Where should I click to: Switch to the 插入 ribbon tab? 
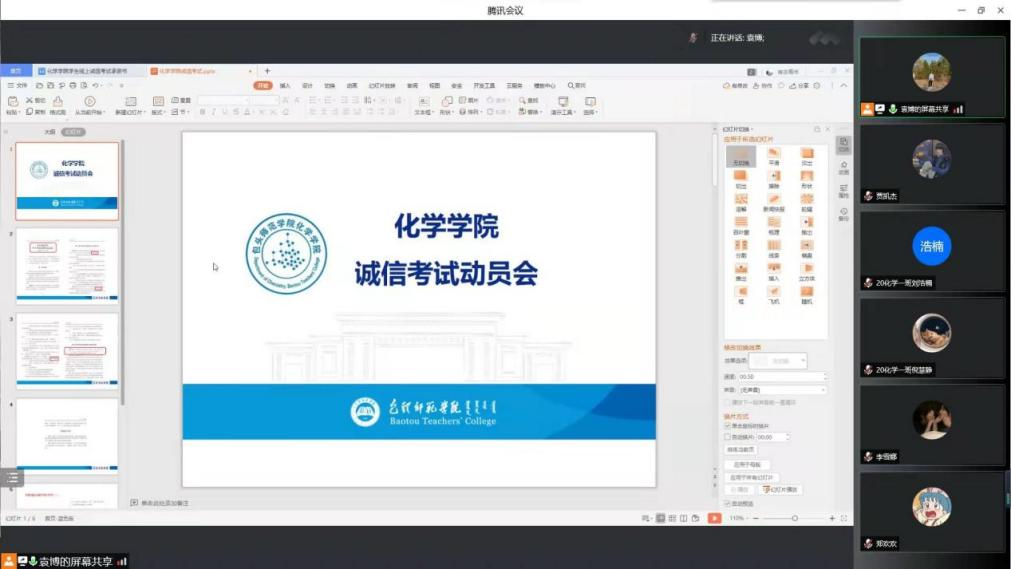click(x=285, y=86)
